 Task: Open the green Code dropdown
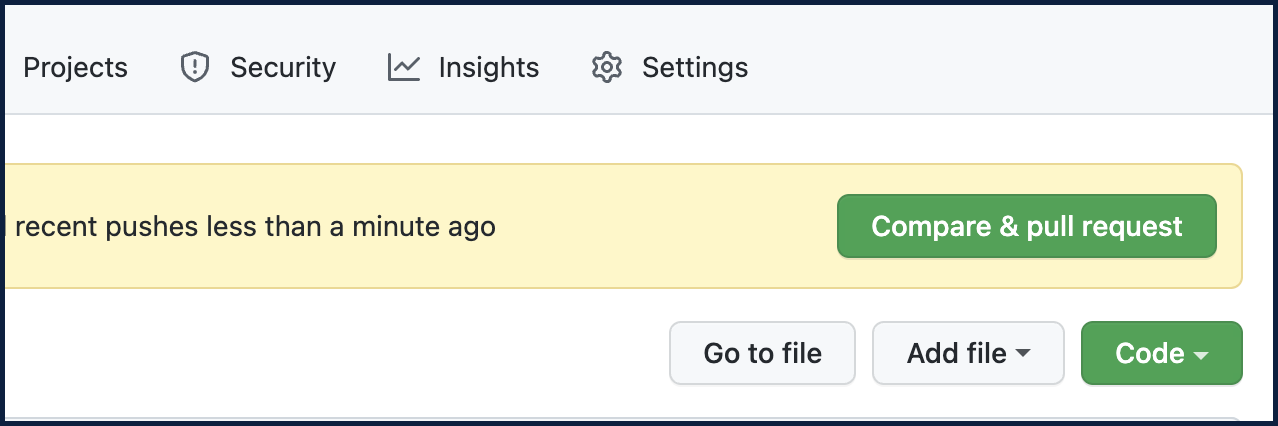click(1162, 353)
